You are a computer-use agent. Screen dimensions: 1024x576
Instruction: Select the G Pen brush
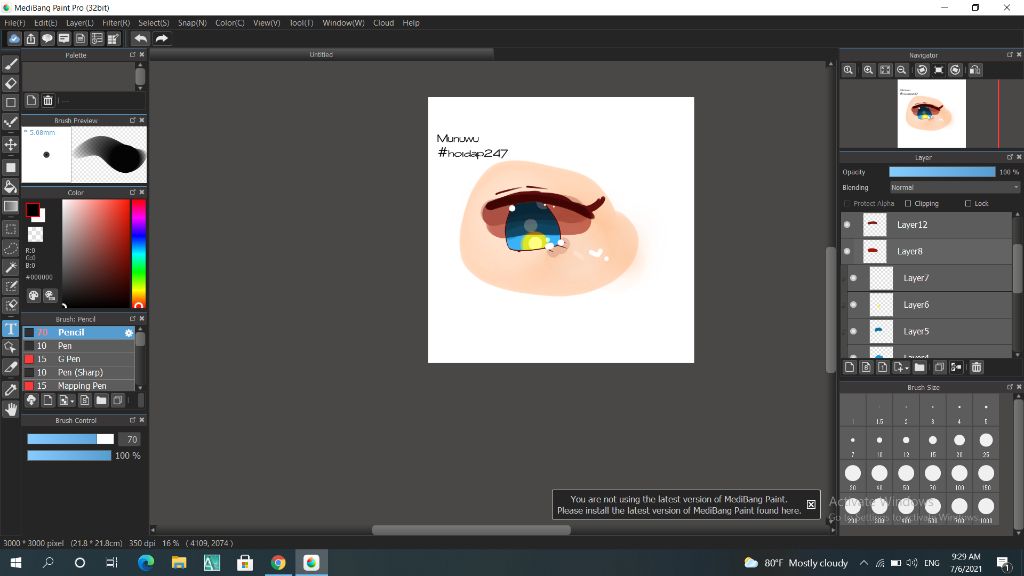click(x=79, y=359)
